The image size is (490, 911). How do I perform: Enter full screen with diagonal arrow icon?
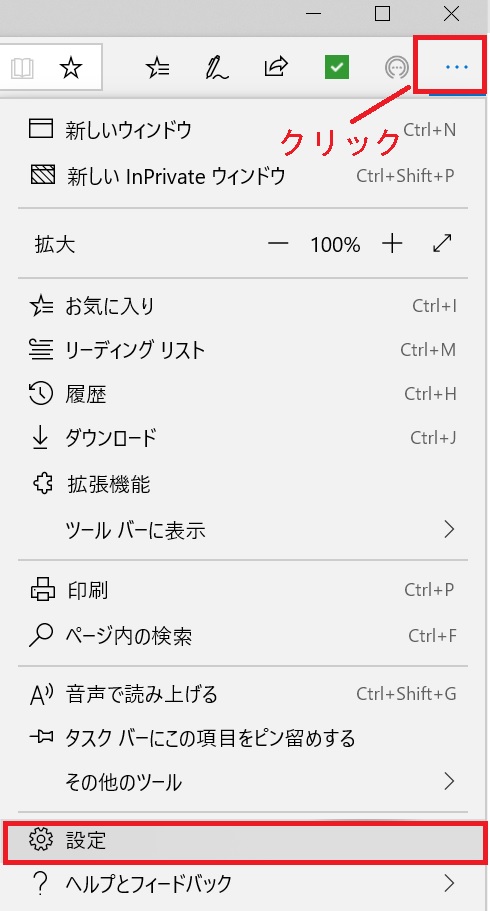coord(443,243)
